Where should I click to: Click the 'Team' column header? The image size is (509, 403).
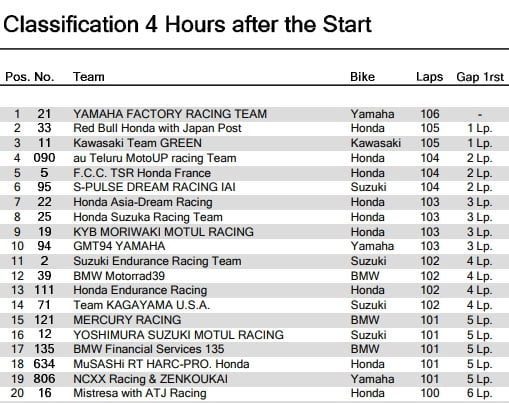89,77
